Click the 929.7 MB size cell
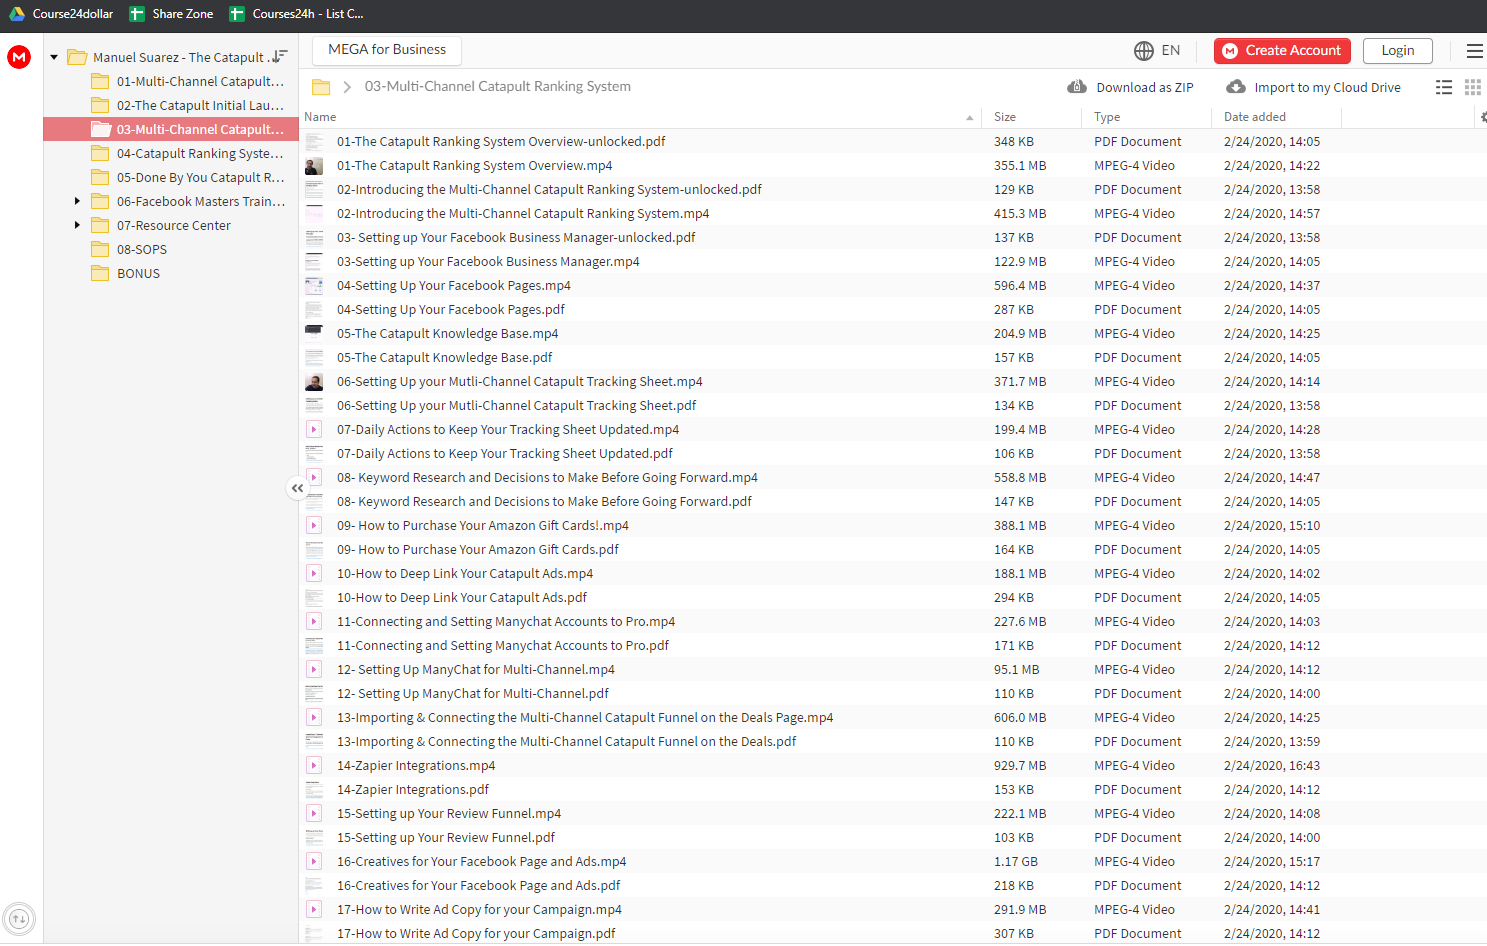 [1020, 766]
